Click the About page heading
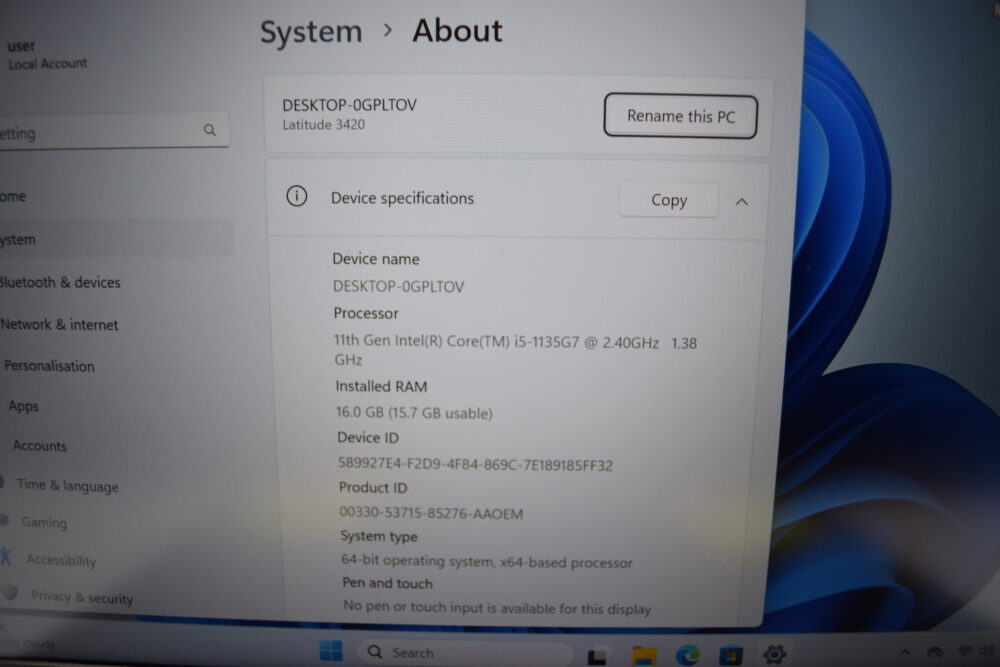Viewport: 1000px width, 667px height. pyautogui.click(x=457, y=31)
